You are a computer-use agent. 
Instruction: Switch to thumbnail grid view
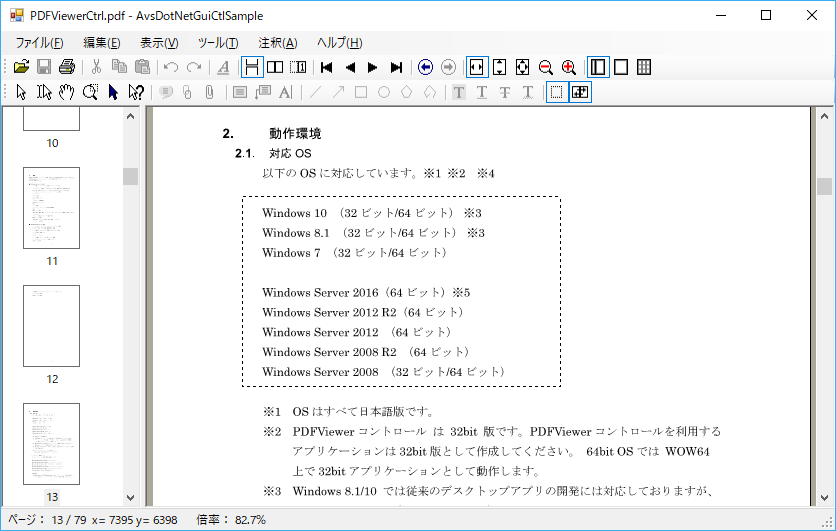[x=644, y=67]
